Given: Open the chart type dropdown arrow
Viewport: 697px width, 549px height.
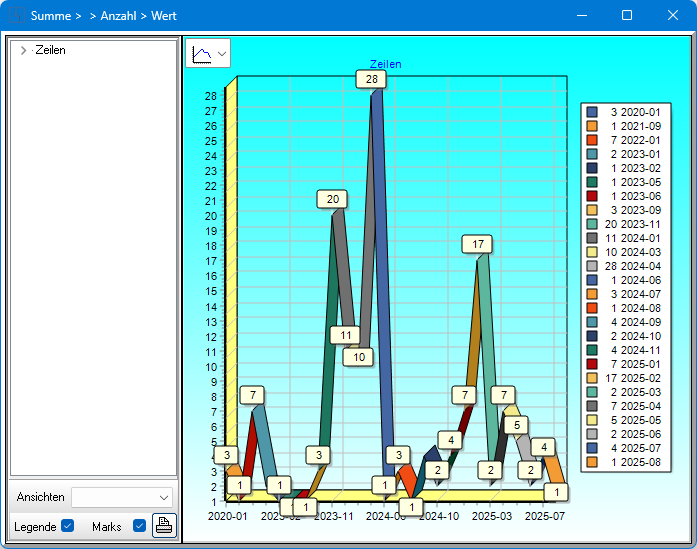Looking at the screenshot, I should [x=221, y=54].
